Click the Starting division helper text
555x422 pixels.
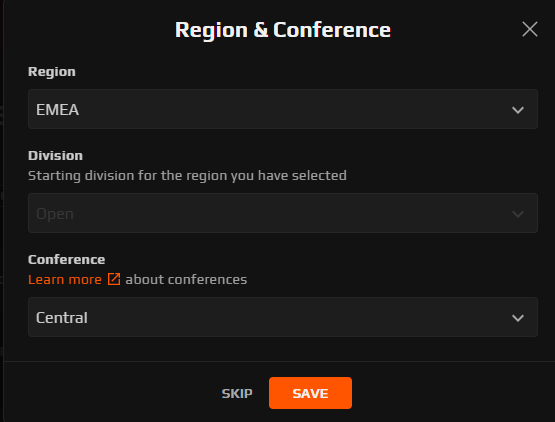[187, 176]
